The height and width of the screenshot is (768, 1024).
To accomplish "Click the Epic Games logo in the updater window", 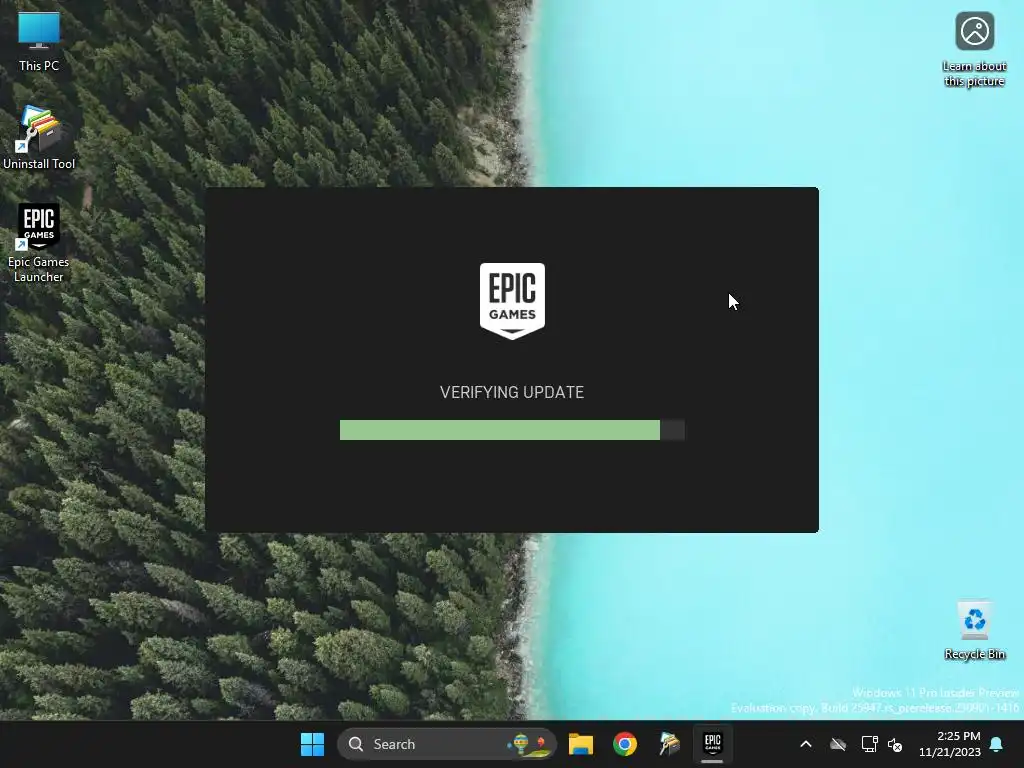I will coord(512,301).
